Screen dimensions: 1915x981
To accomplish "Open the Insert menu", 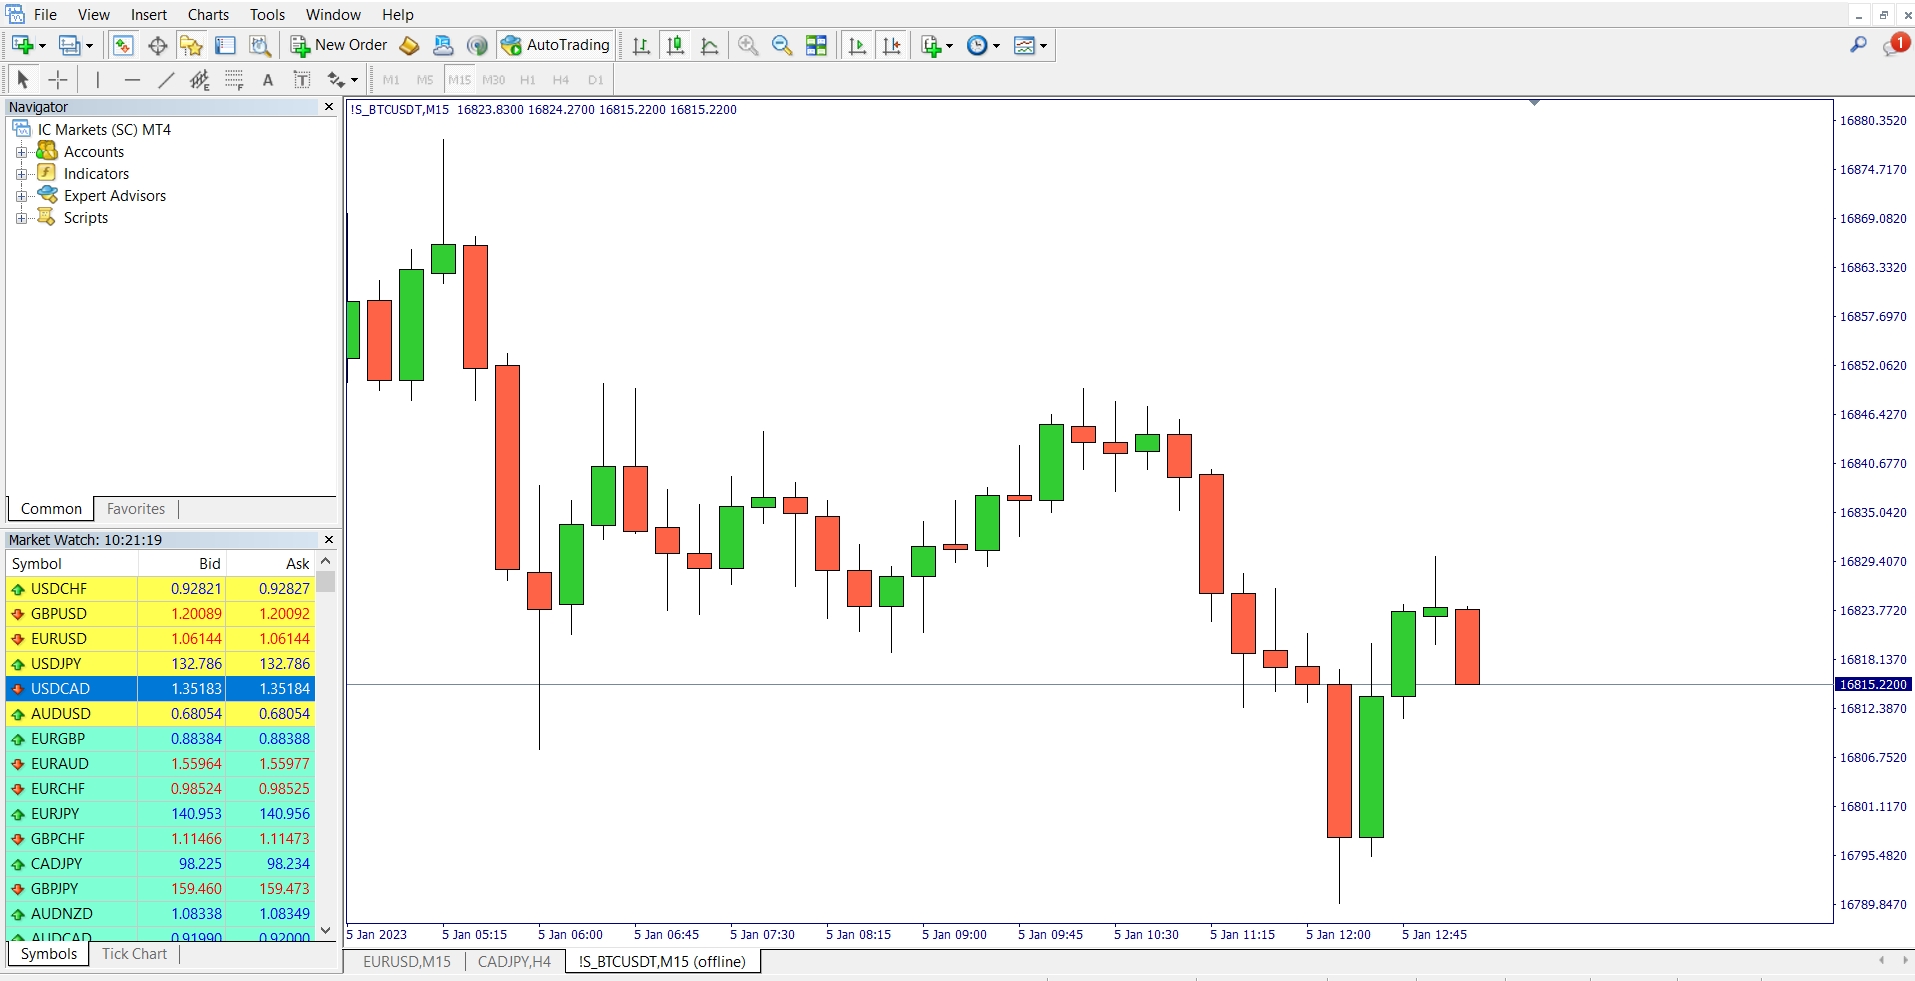I will coord(149,15).
